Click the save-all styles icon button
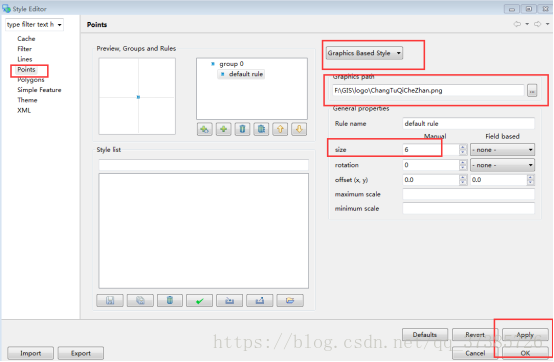The width and height of the screenshot is (554, 362). 140,301
